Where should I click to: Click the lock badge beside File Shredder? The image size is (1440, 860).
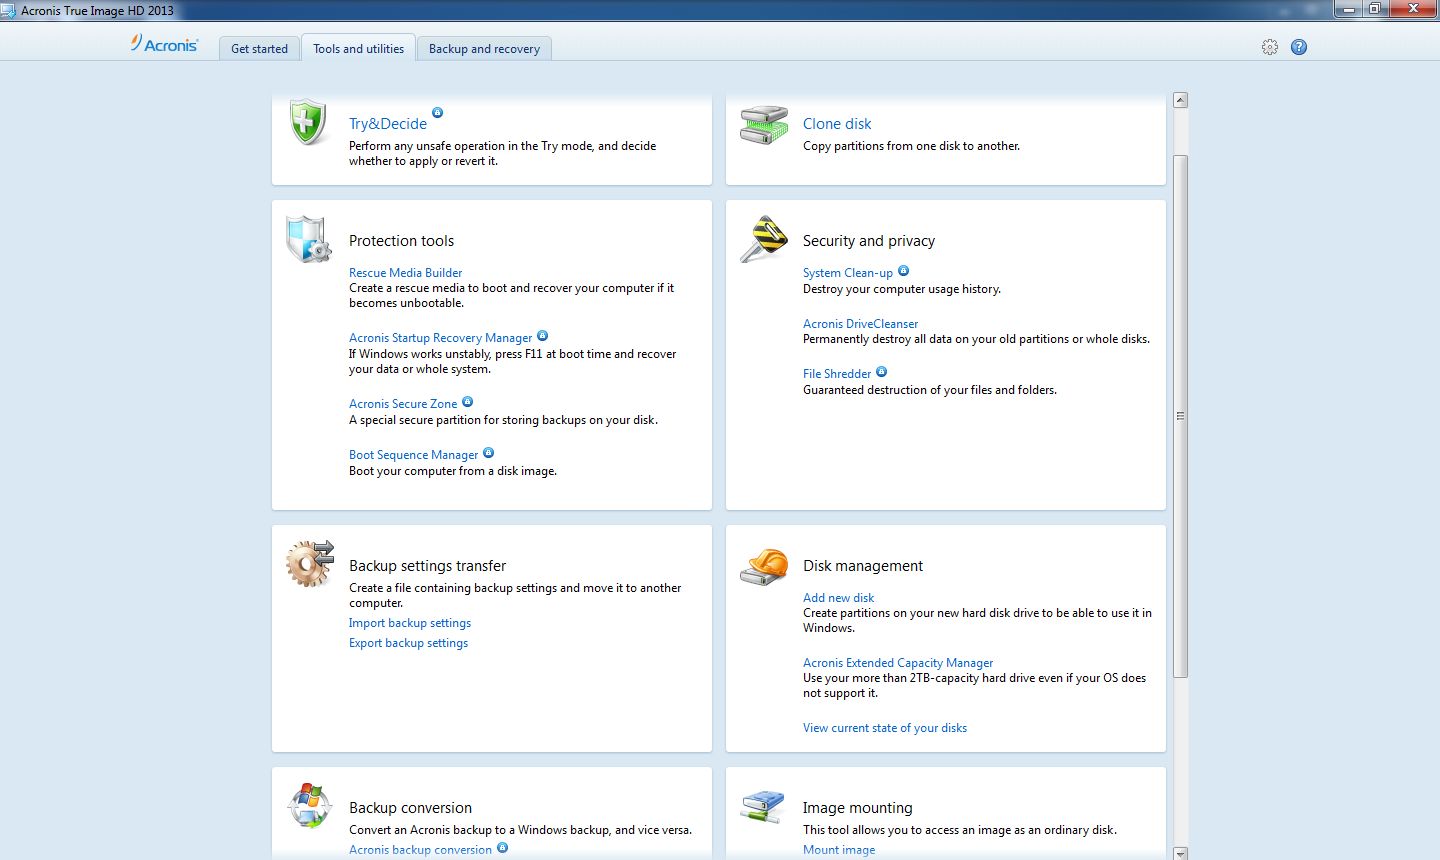[x=881, y=372]
